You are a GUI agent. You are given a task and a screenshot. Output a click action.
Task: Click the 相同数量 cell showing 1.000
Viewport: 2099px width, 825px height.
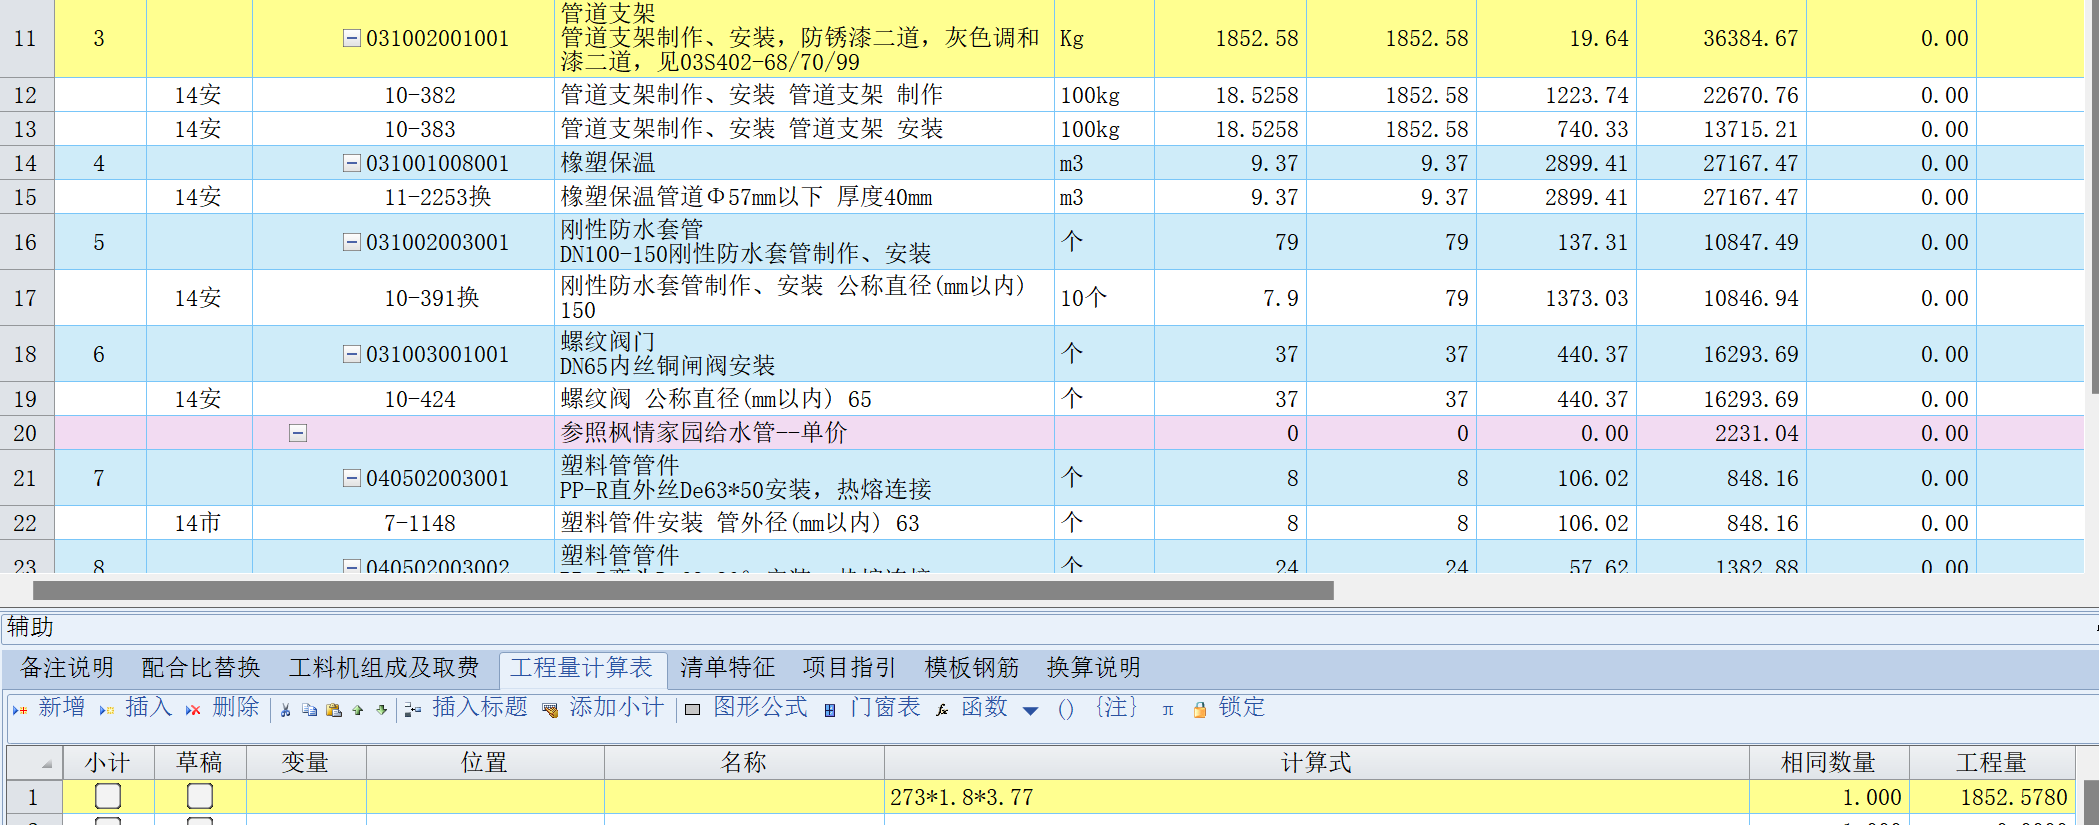pos(1829,797)
